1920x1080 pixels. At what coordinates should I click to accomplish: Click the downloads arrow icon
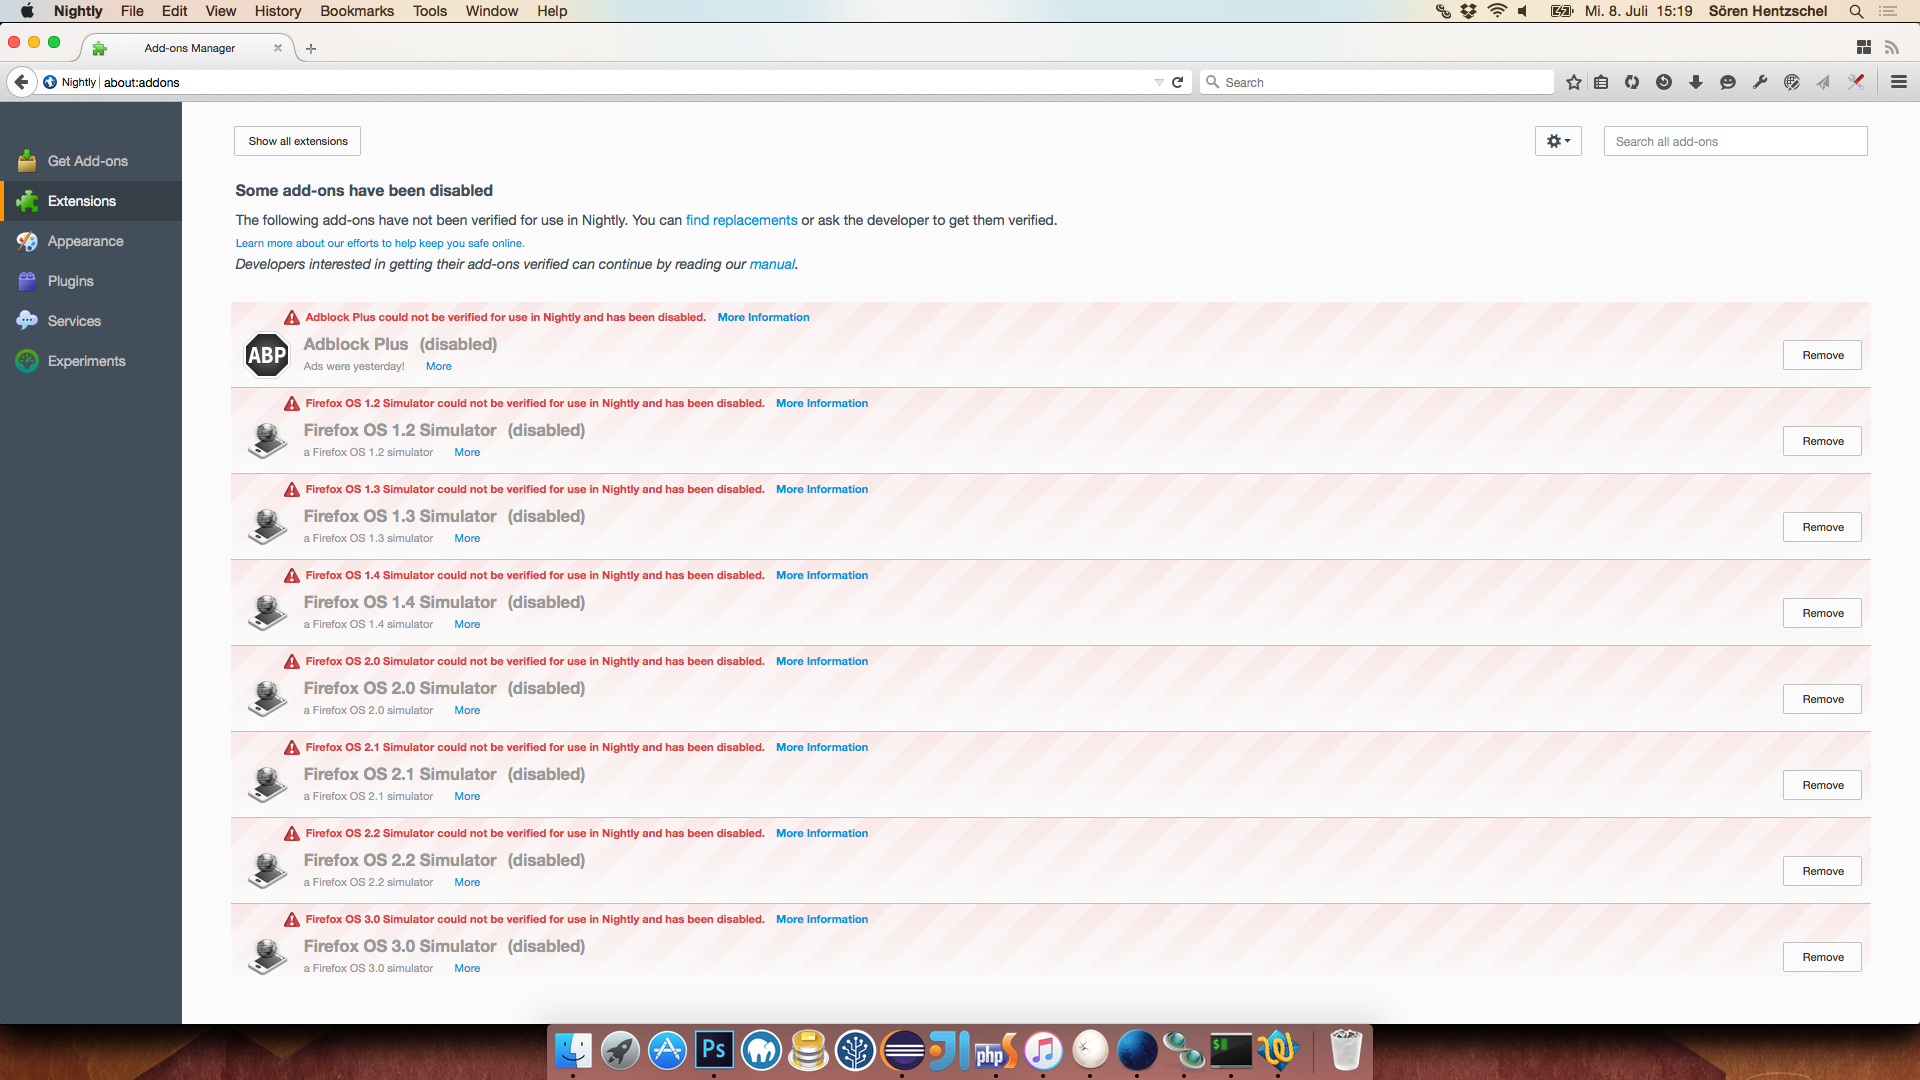coord(1696,82)
